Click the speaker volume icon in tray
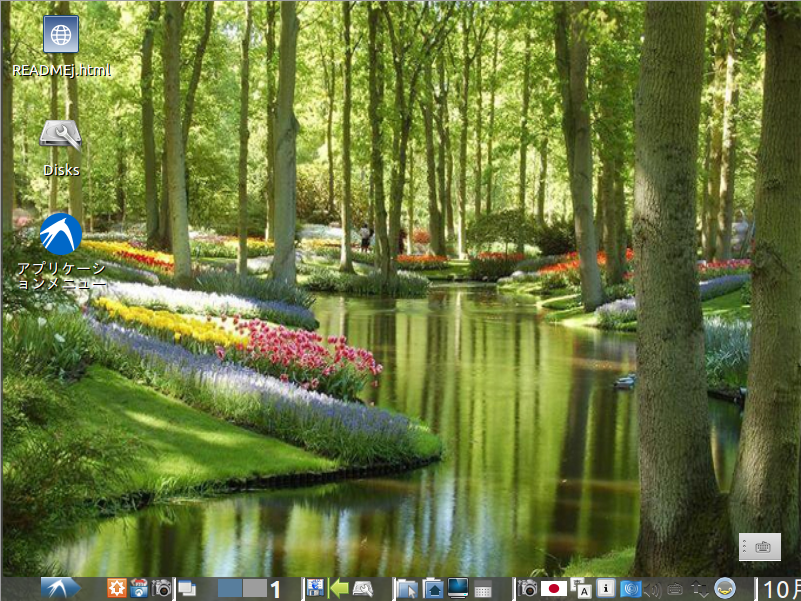Screen dimensions: 801x601 pyautogui.click(x=653, y=589)
